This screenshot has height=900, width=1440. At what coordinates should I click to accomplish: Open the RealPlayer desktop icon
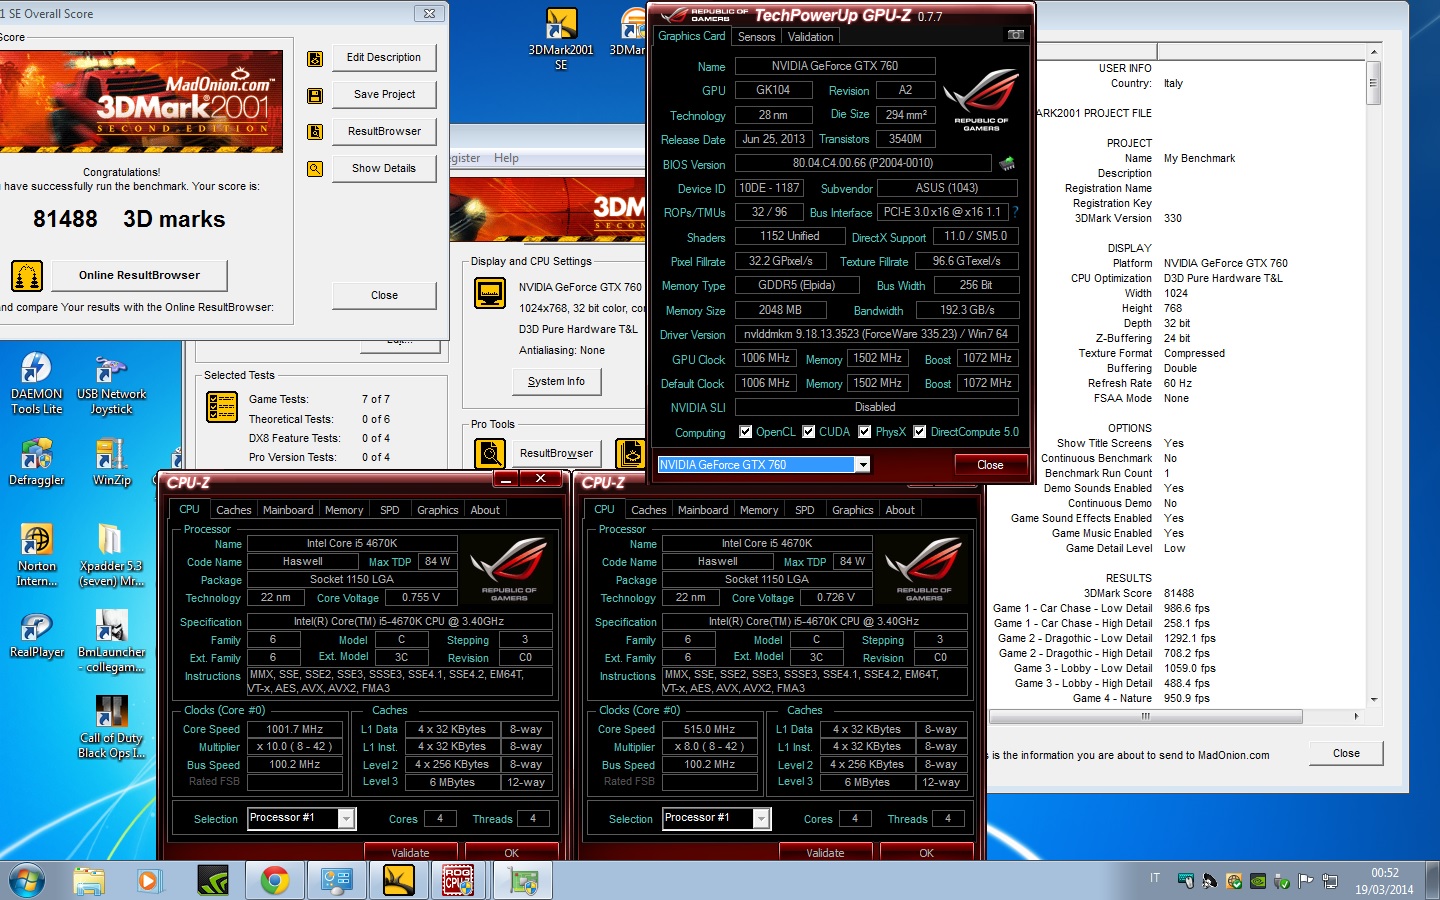point(37,635)
